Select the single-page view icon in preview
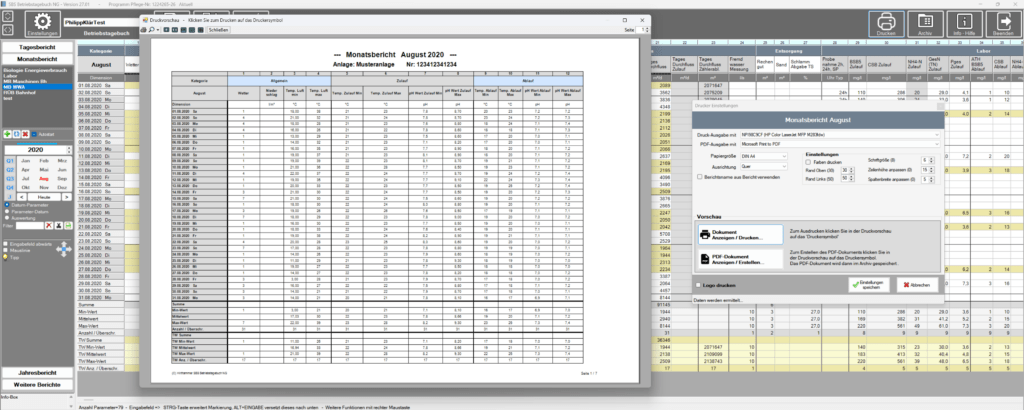The image size is (1024, 410). coord(167,30)
